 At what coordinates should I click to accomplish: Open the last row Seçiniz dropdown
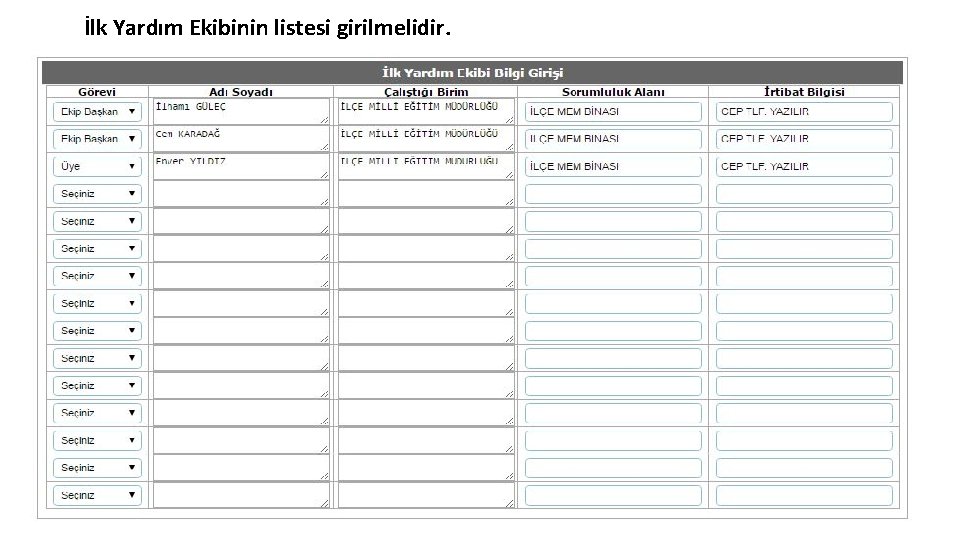pos(97,495)
